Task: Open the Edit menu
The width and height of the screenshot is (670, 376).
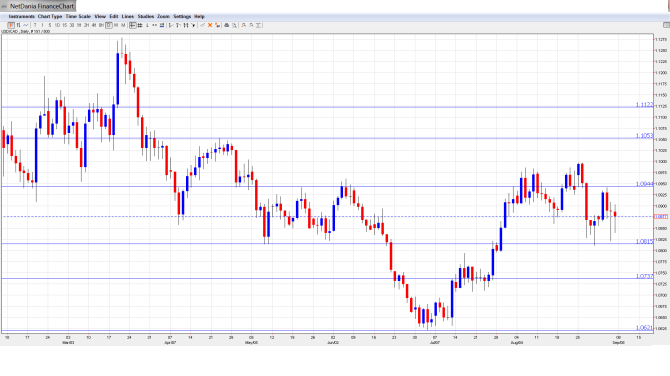Action: [x=114, y=16]
